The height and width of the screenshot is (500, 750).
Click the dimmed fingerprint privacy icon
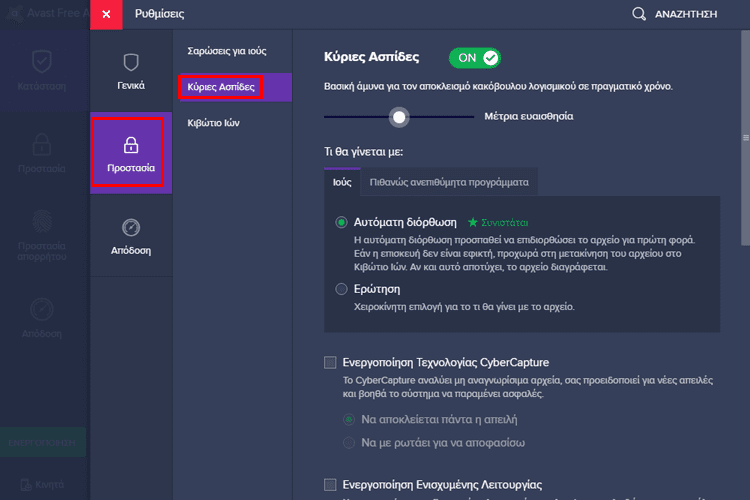coord(42,221)
